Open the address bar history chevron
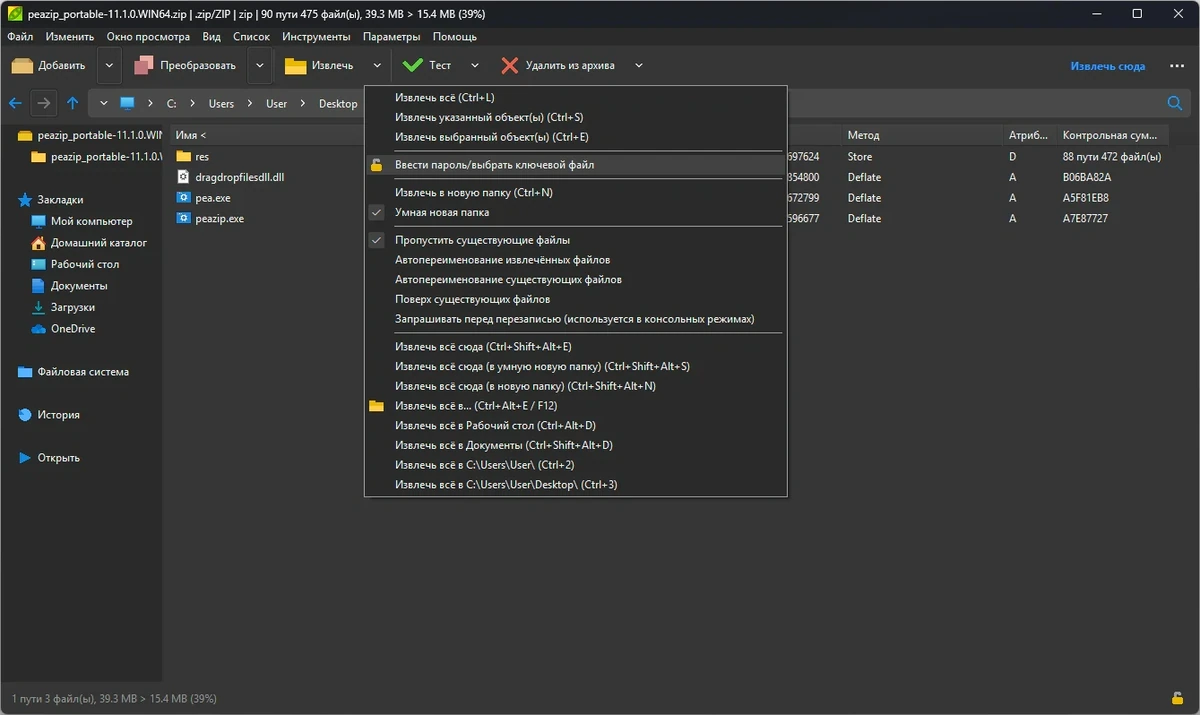This screenshot has height=715, width=1200. click(104, 103)
